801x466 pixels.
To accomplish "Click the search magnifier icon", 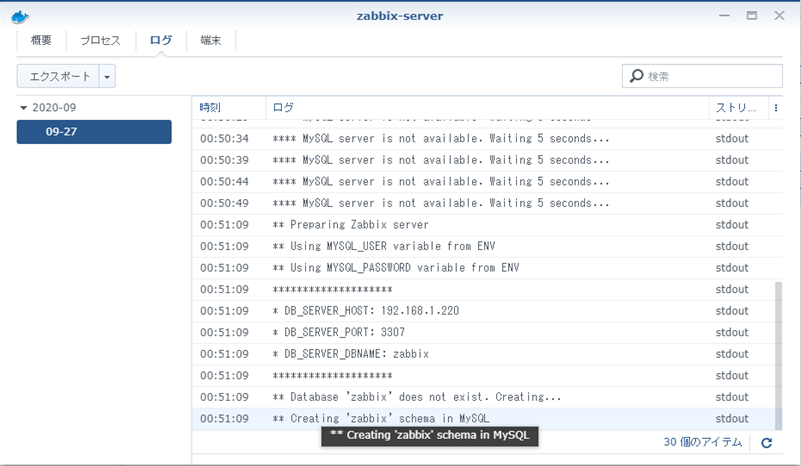I will [636, 76].
